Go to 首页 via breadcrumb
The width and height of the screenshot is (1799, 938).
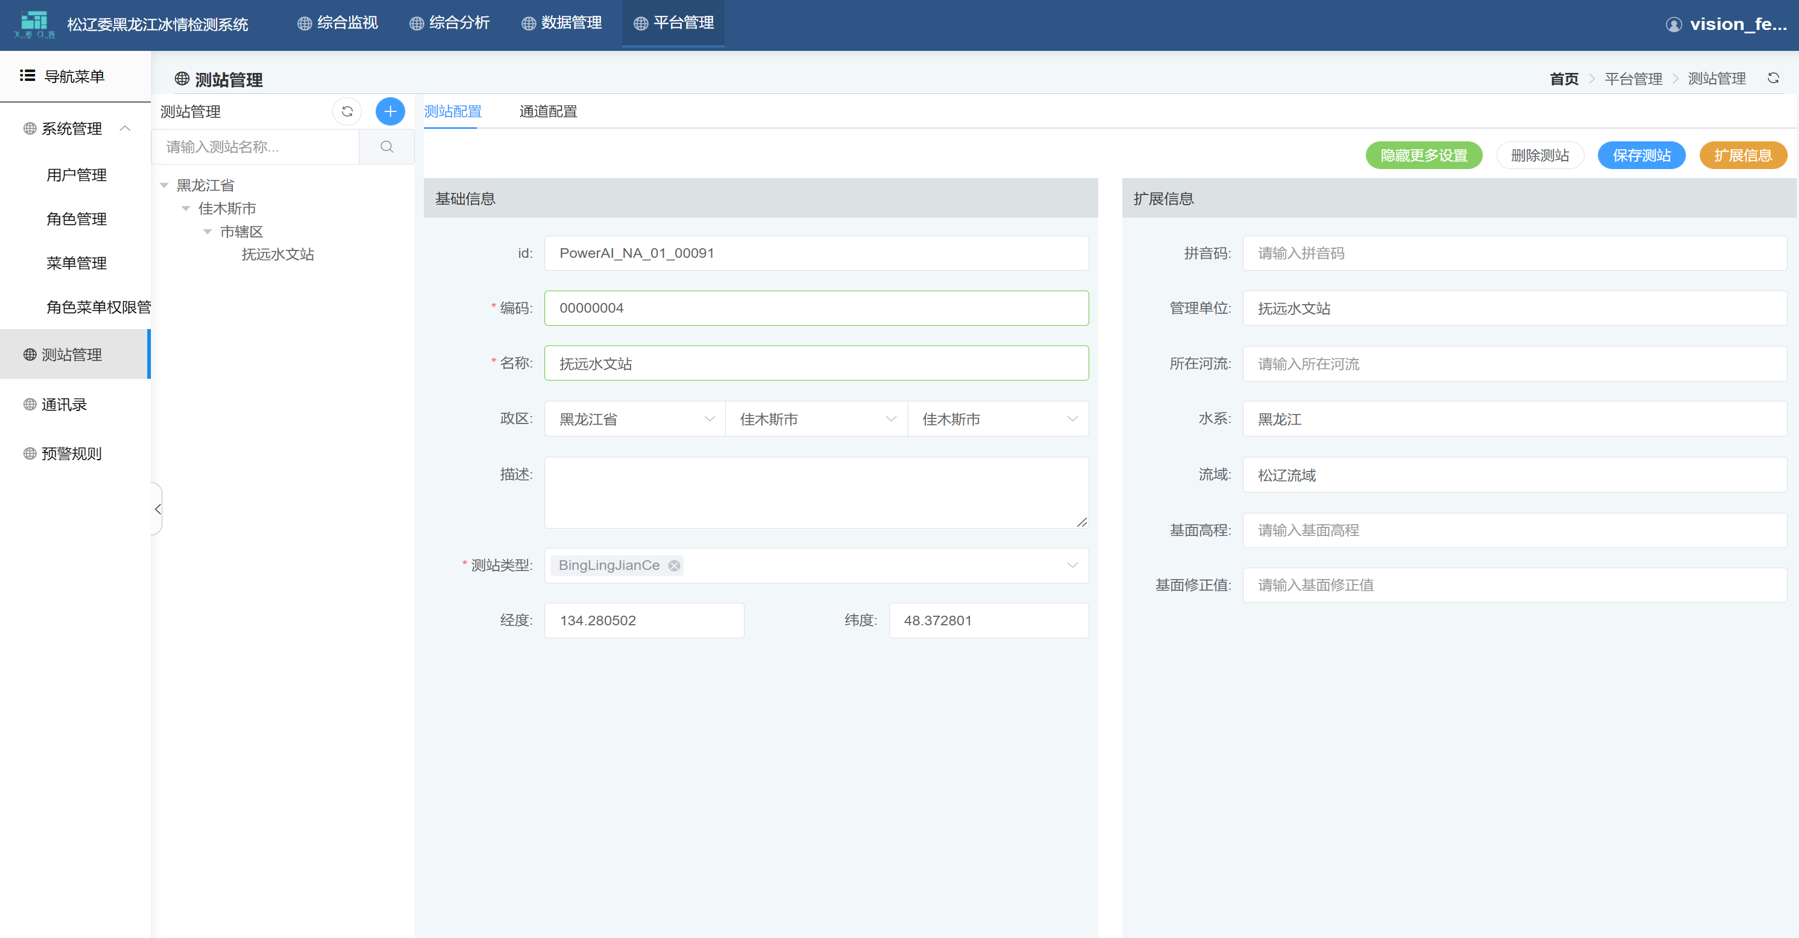(1564, 78)
